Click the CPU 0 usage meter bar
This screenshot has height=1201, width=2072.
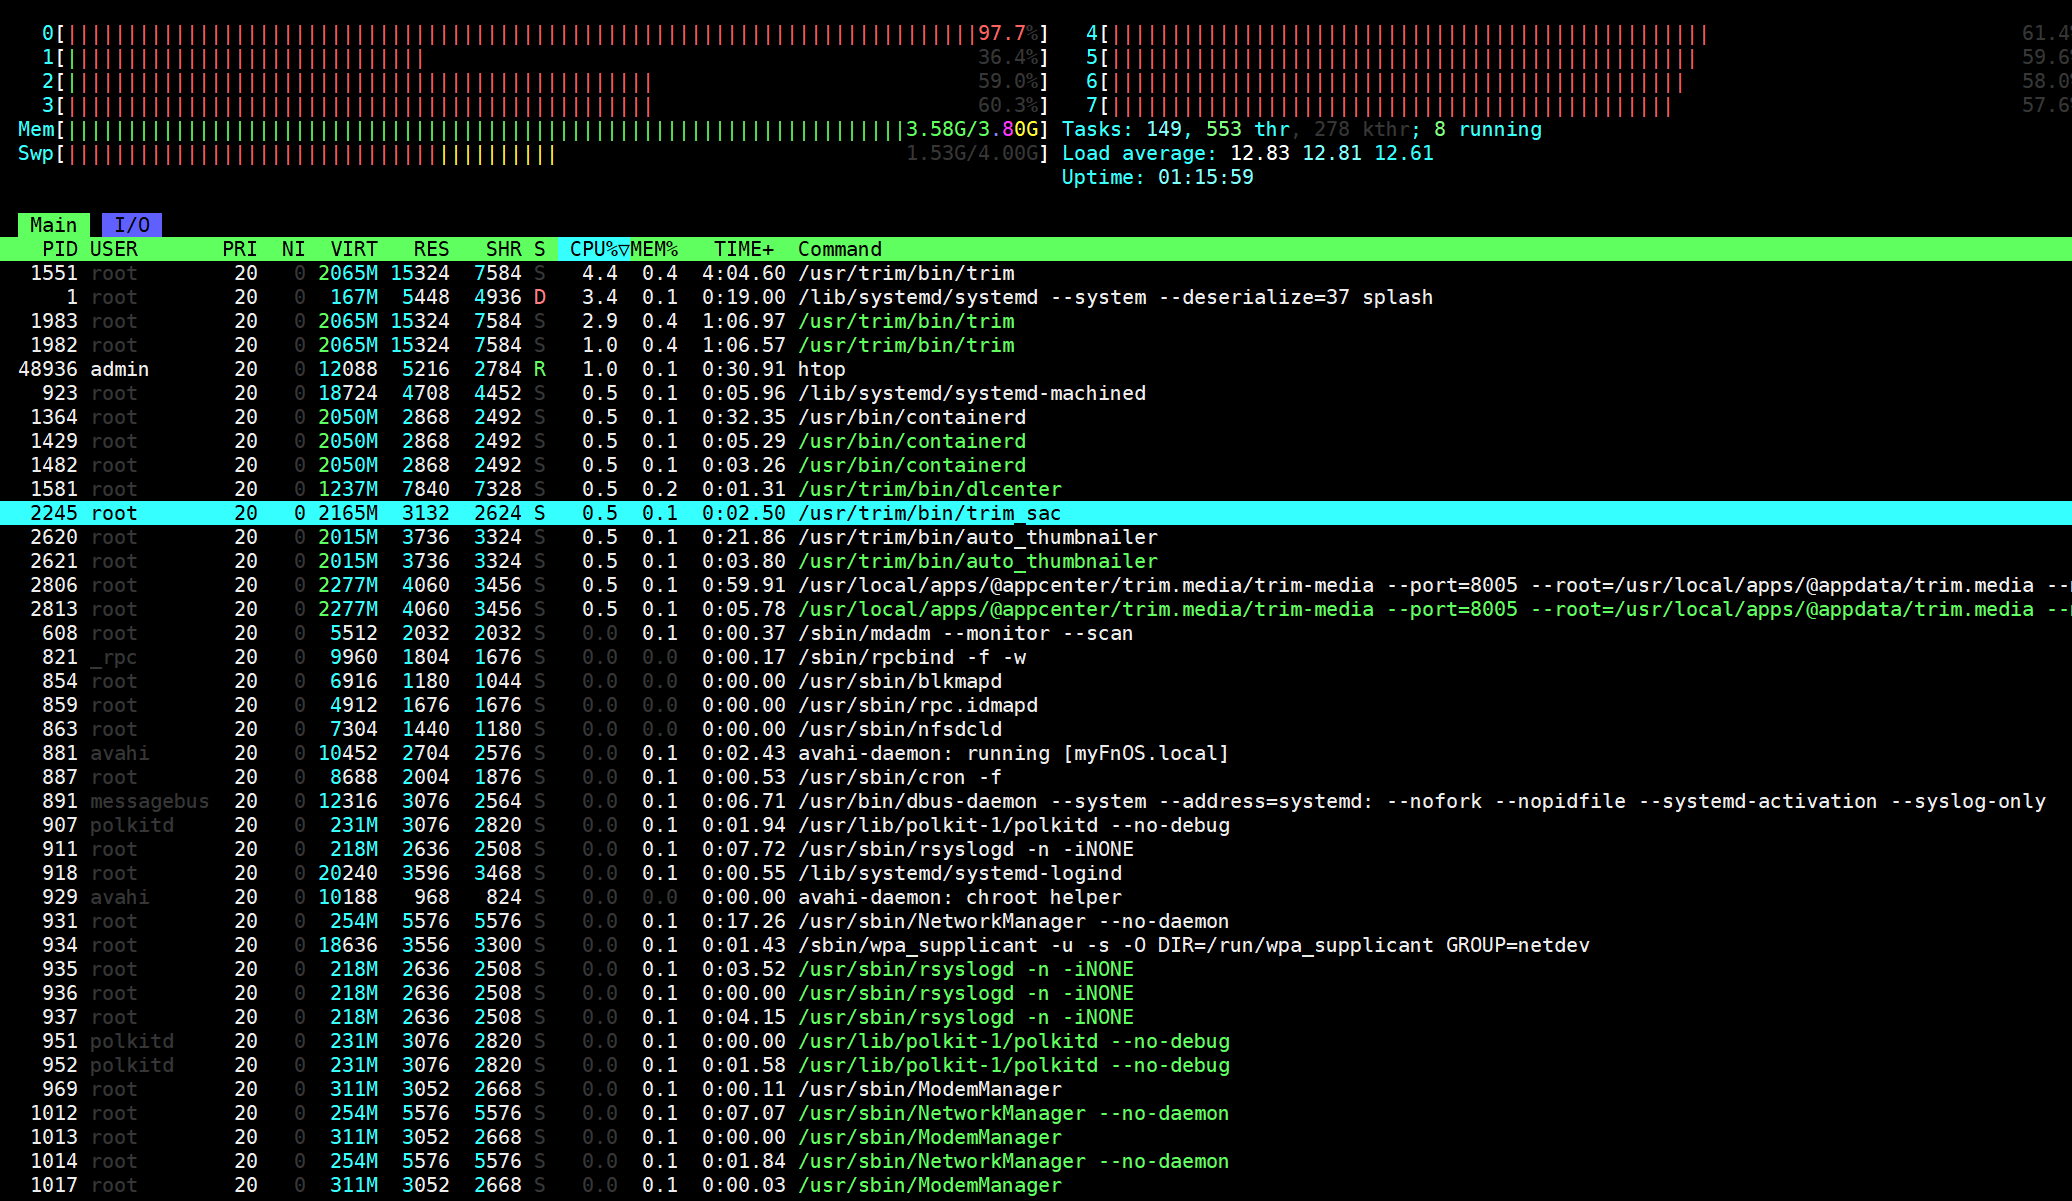point(520,33)
